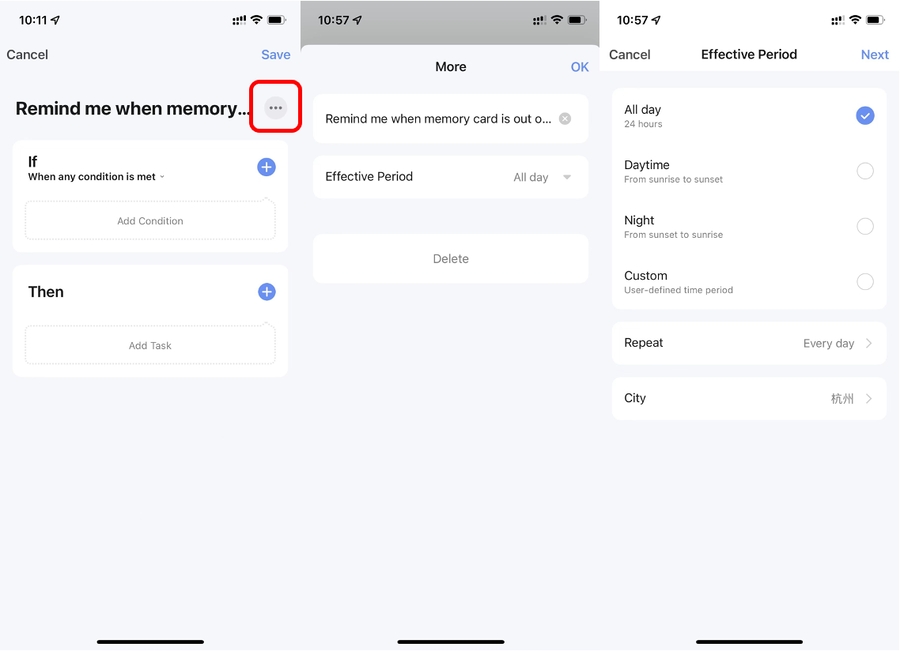
Task: Open the Repeat Every day setting
Action: click(749, 343)
